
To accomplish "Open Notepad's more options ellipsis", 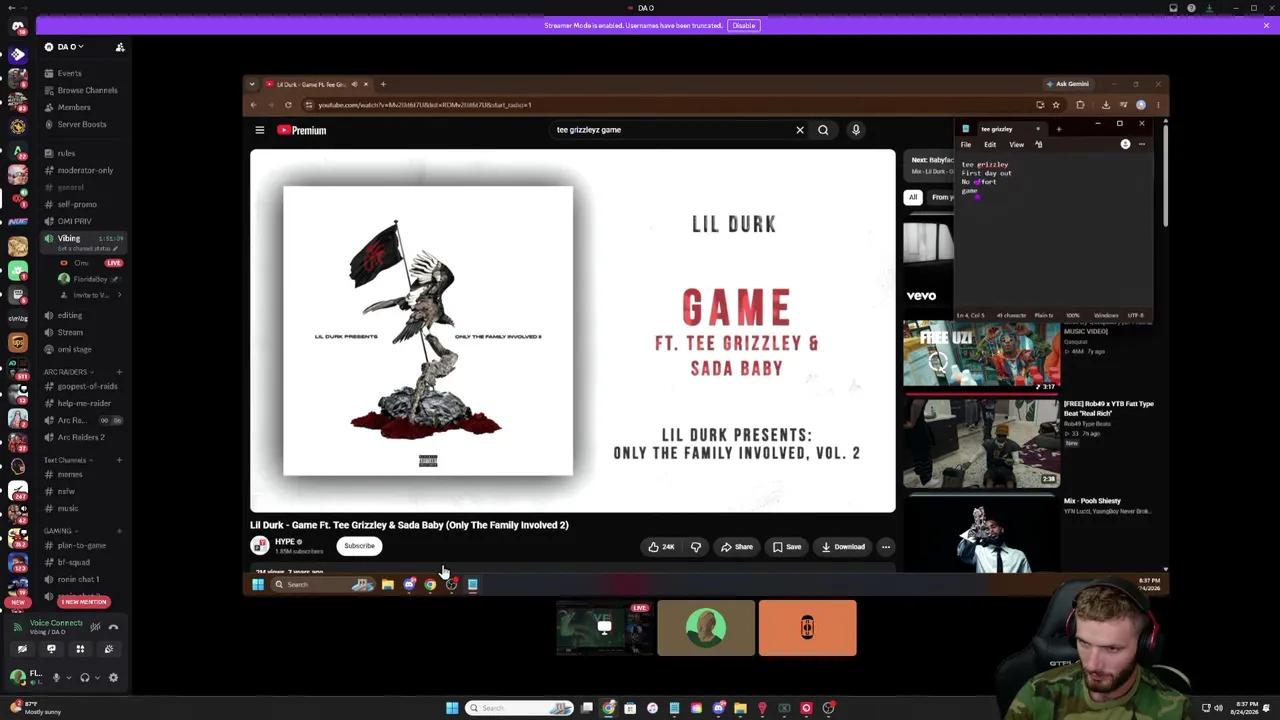I will [1142, 145].
